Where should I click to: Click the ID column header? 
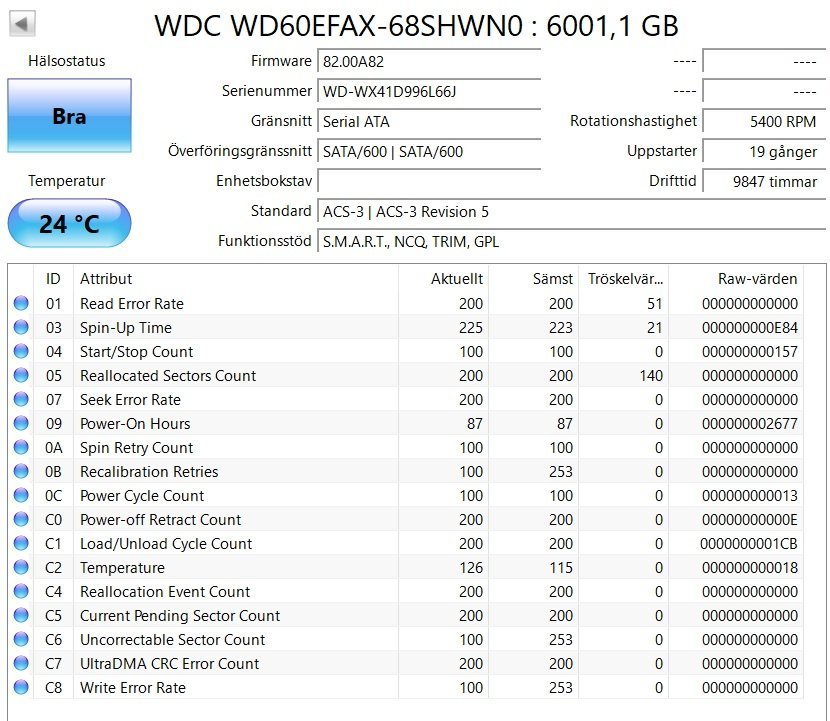(x=53, y=279)
